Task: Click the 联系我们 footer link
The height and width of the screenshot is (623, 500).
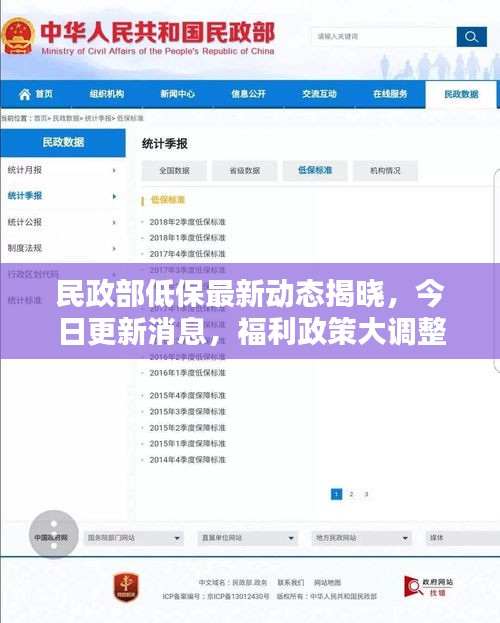Action: (x=291, y=582)
